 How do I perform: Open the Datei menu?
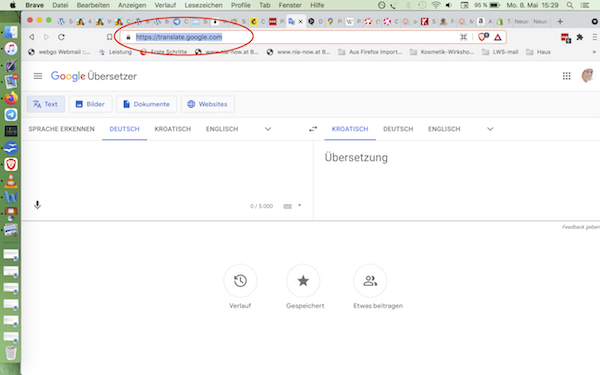[60, 5]
